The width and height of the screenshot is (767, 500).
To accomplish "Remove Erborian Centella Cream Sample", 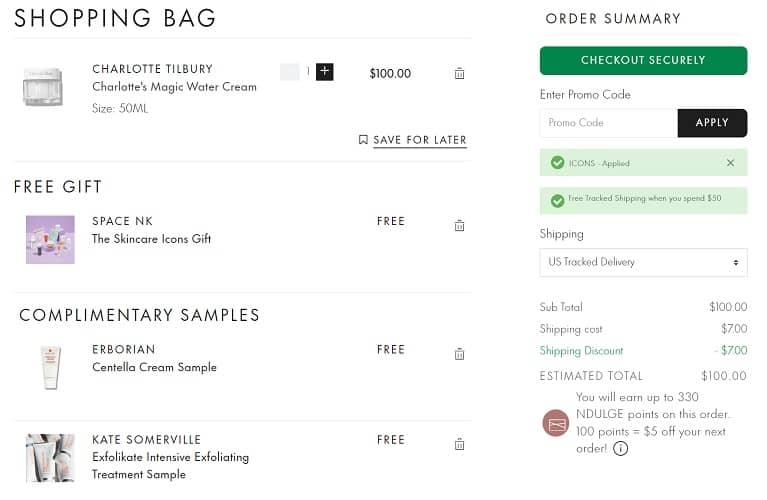I will [x=459, y=353].
